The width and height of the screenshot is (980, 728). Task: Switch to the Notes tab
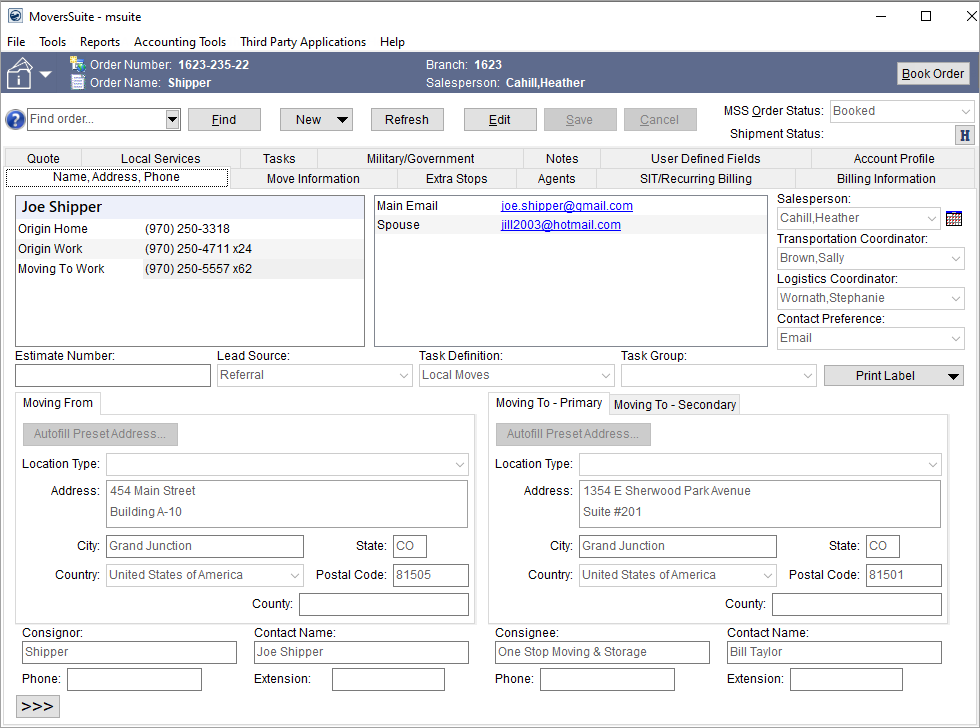click(562, 158)
